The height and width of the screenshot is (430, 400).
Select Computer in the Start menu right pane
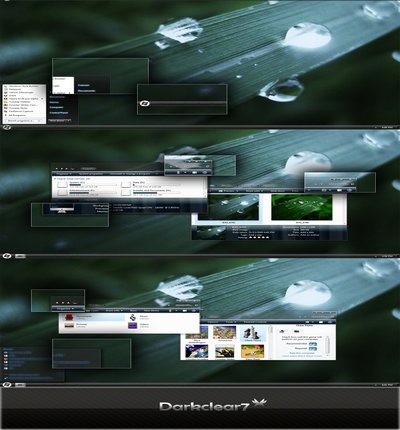pos(56,107)
